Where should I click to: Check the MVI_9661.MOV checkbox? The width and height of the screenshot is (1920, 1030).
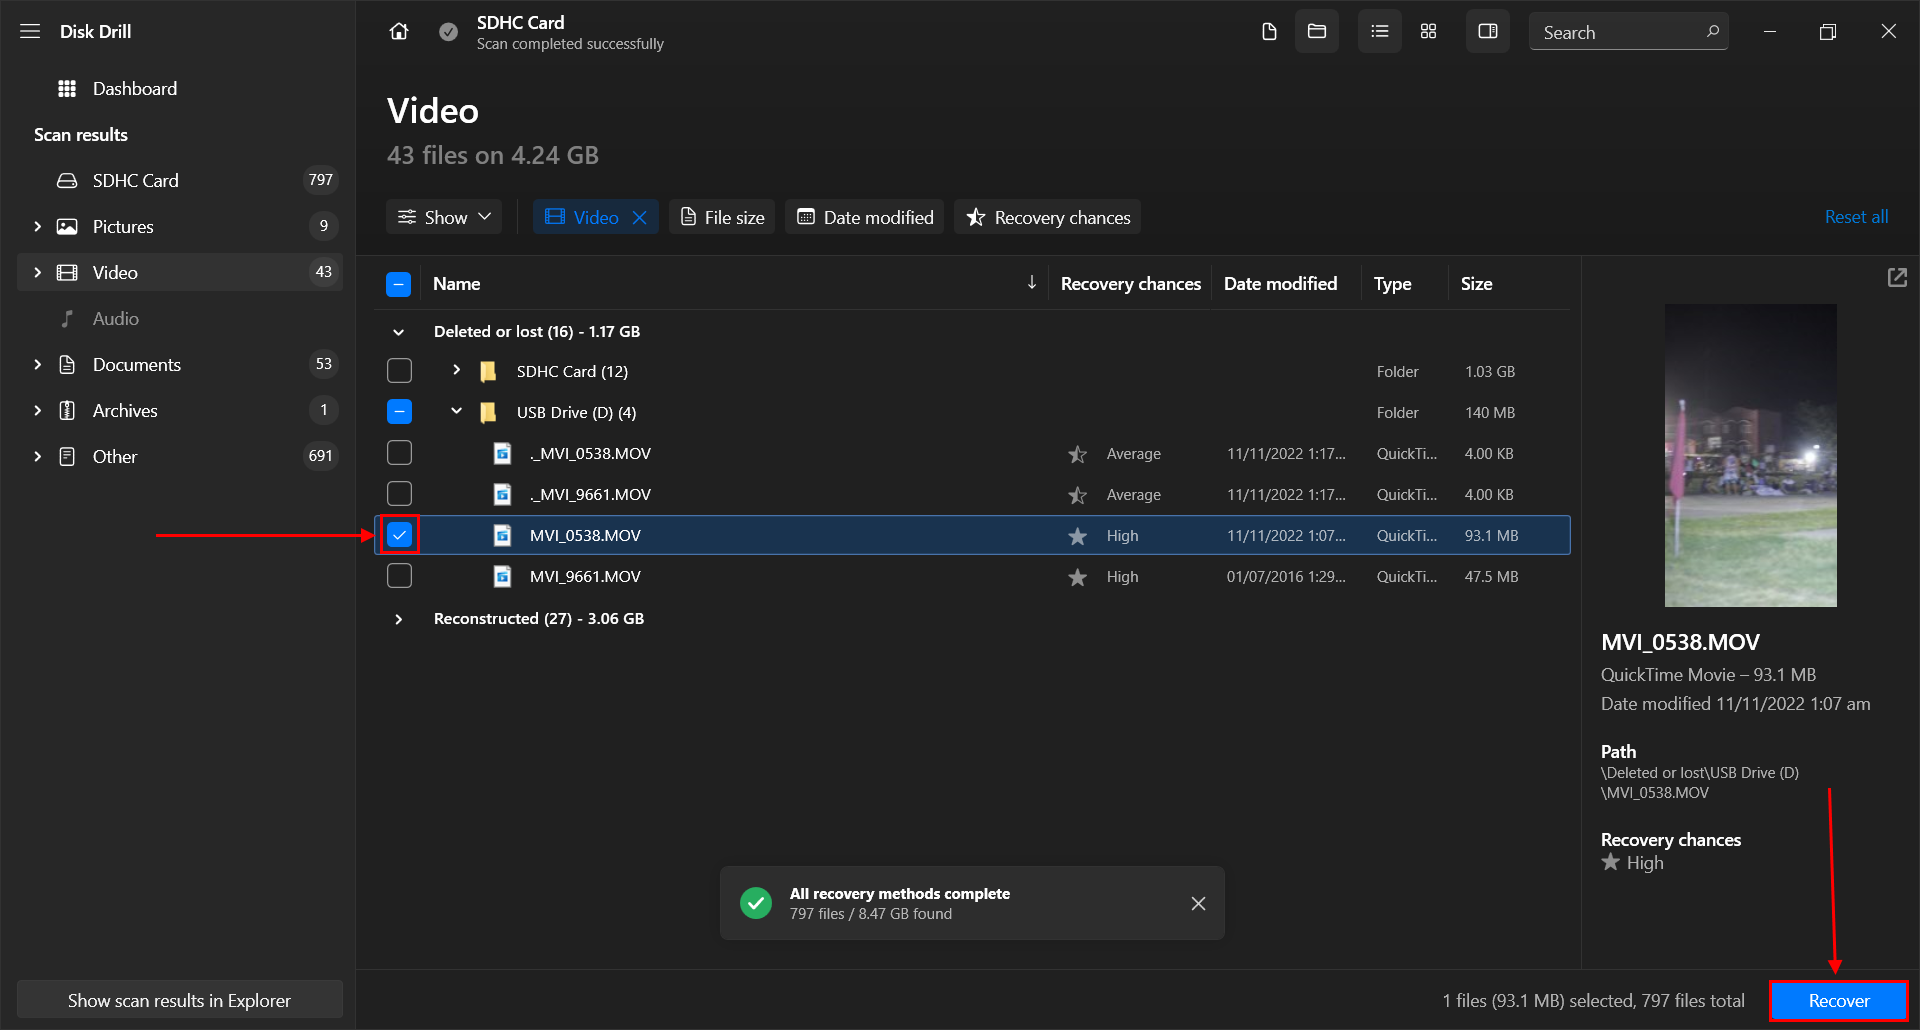pyautogui.click(x=399, y=576)
